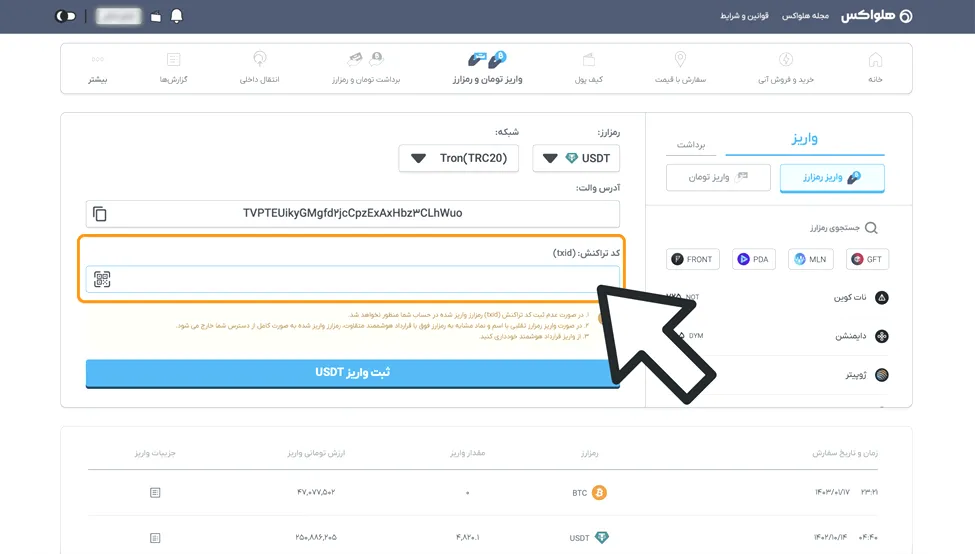Switch to برداشت tab
The height and width of the screenshot is (554, 975).
(691, 144)
